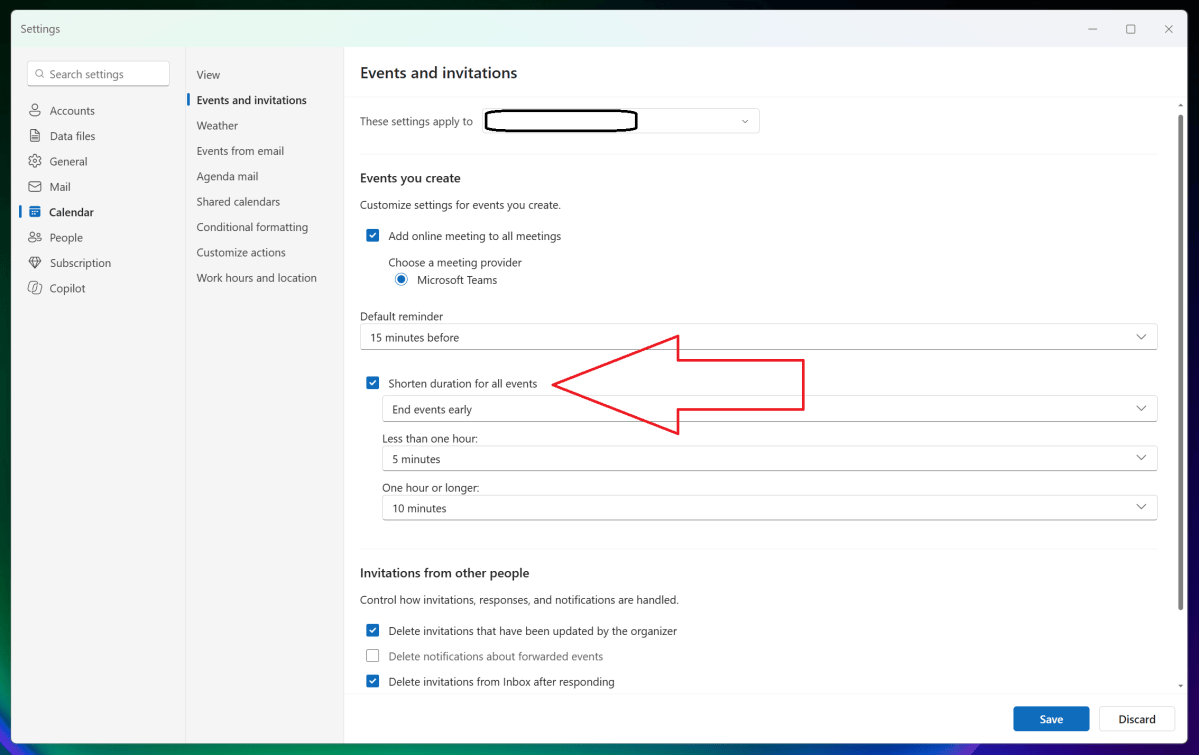
Task: Click the Accounts person icon
Action: 34,110
